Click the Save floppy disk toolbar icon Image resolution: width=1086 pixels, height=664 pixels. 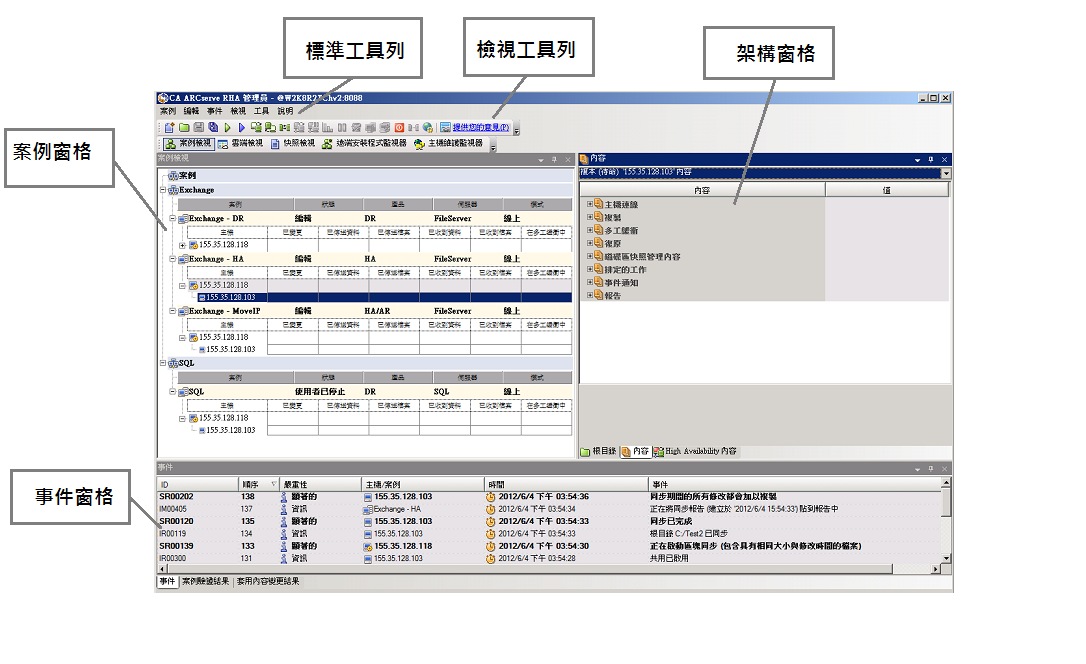198,128
